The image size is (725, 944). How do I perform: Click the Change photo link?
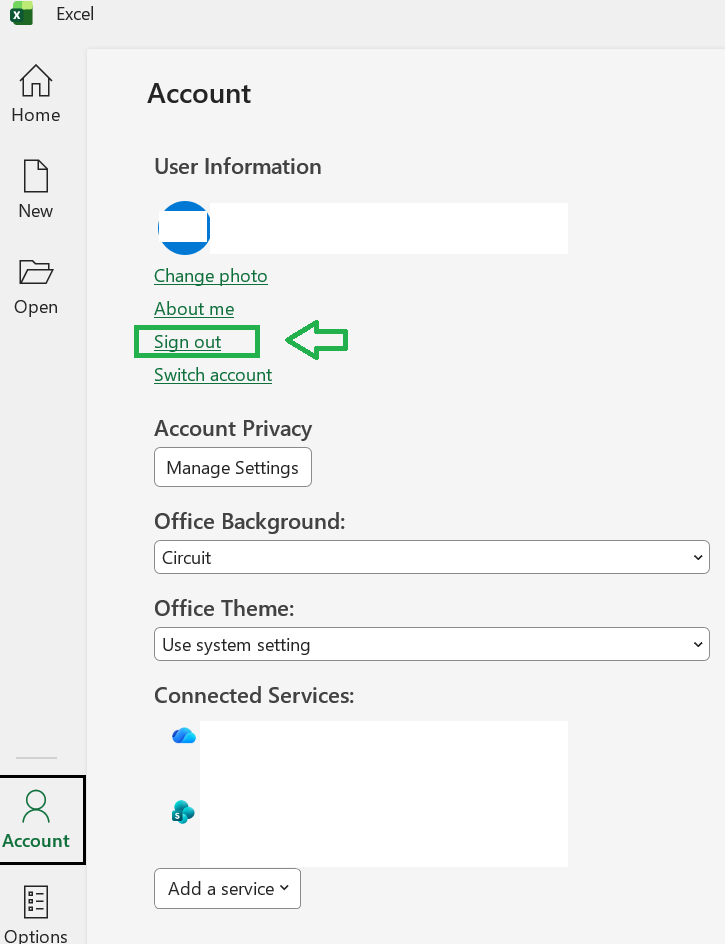[x=211, y=276]
